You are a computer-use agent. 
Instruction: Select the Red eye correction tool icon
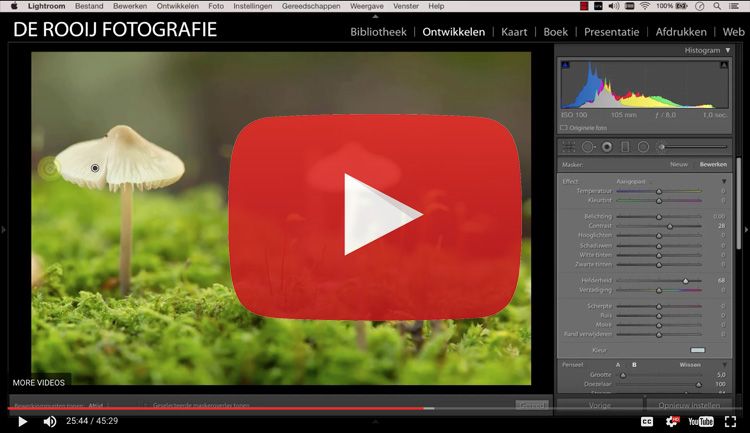[x=607, y=147]
